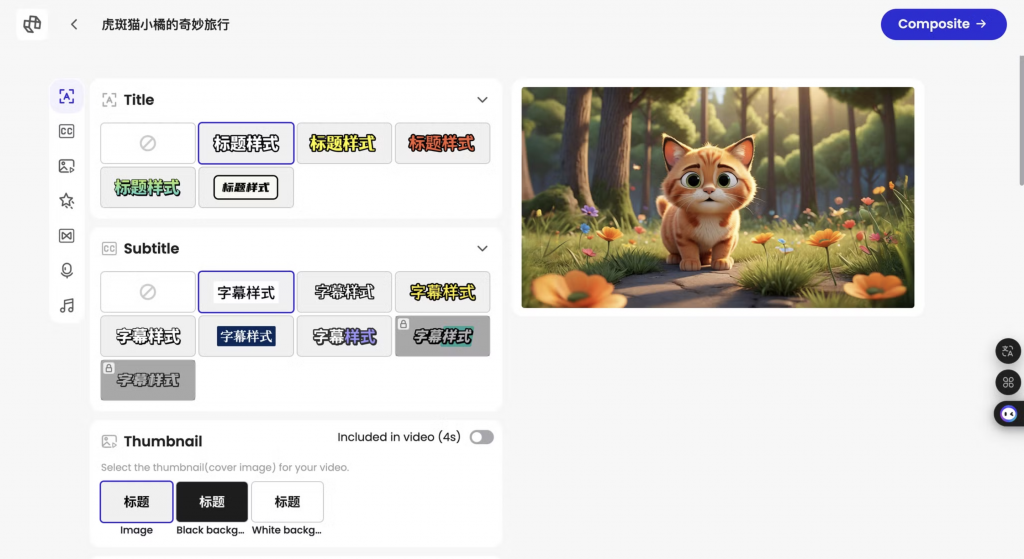The height and width of the screenshot is (559, 1024).
Task: Select the plain black subtitle style
Action: pos(246,292)
